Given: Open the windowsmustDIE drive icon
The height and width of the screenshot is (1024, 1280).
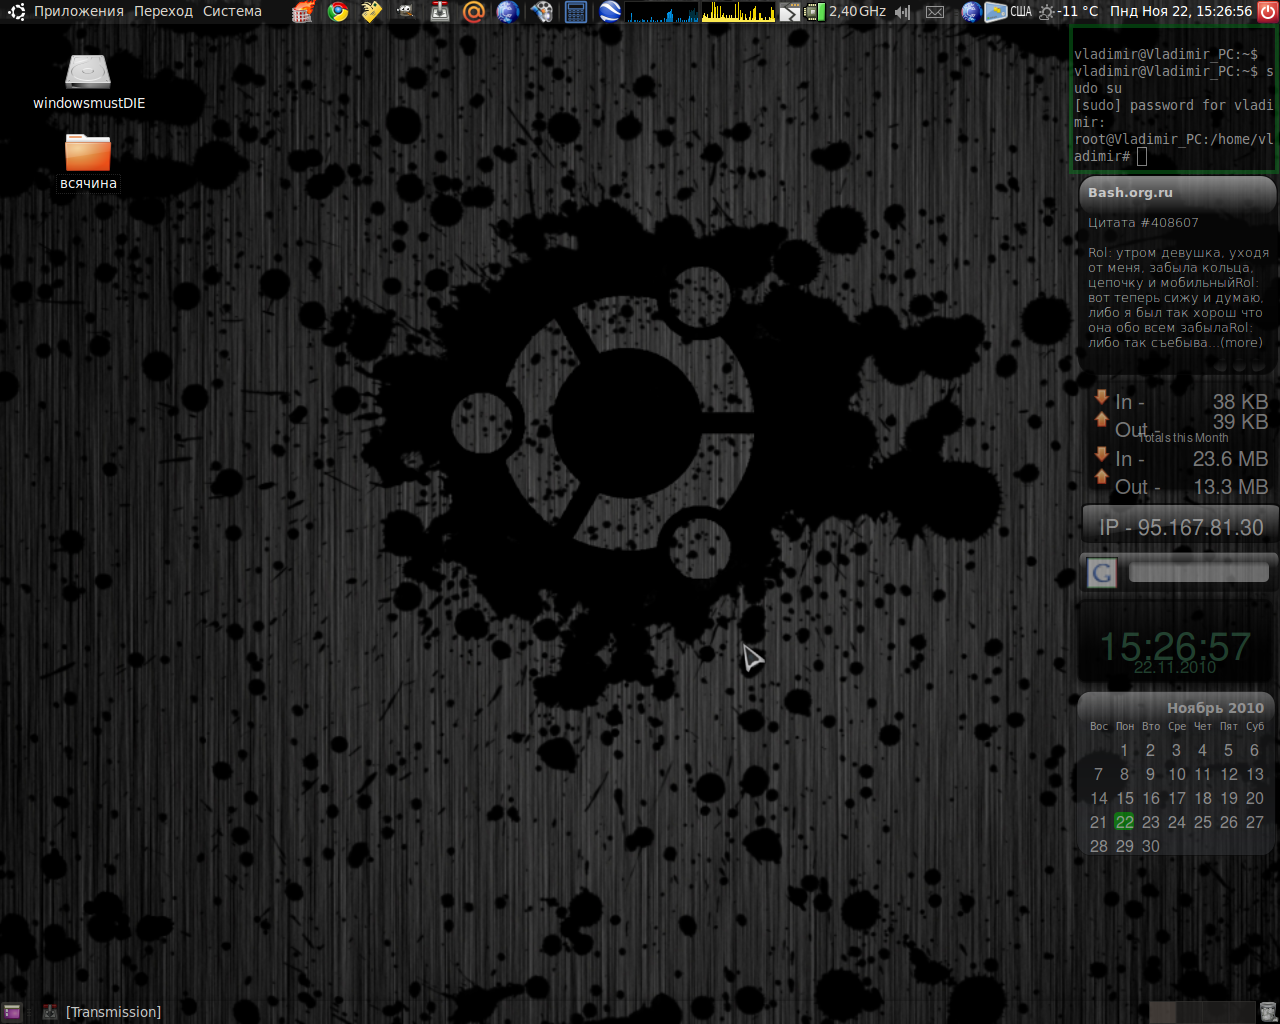Looking at the screenshot, I should pyautogui.click(x=88, y=73).
